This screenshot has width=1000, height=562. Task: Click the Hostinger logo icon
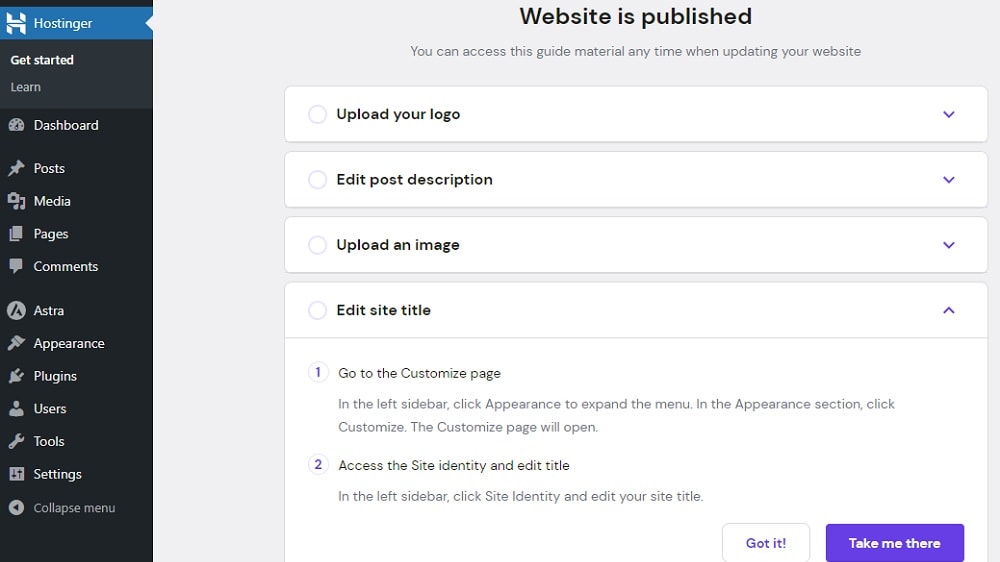[16, 23]
